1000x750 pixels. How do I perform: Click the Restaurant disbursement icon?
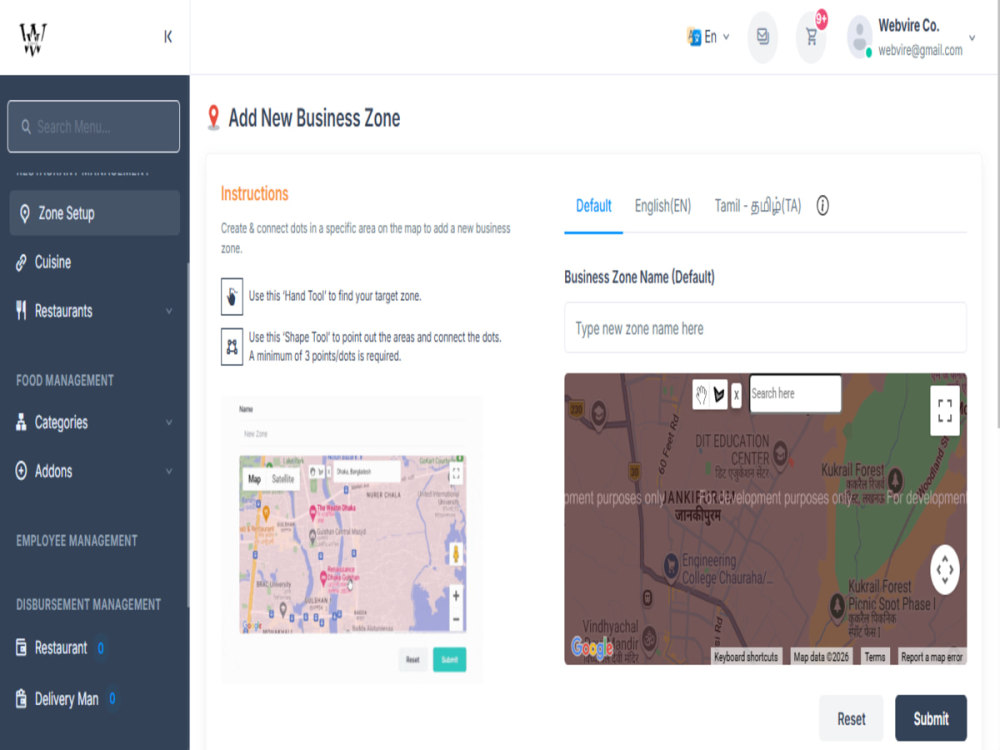pos(21,647)
